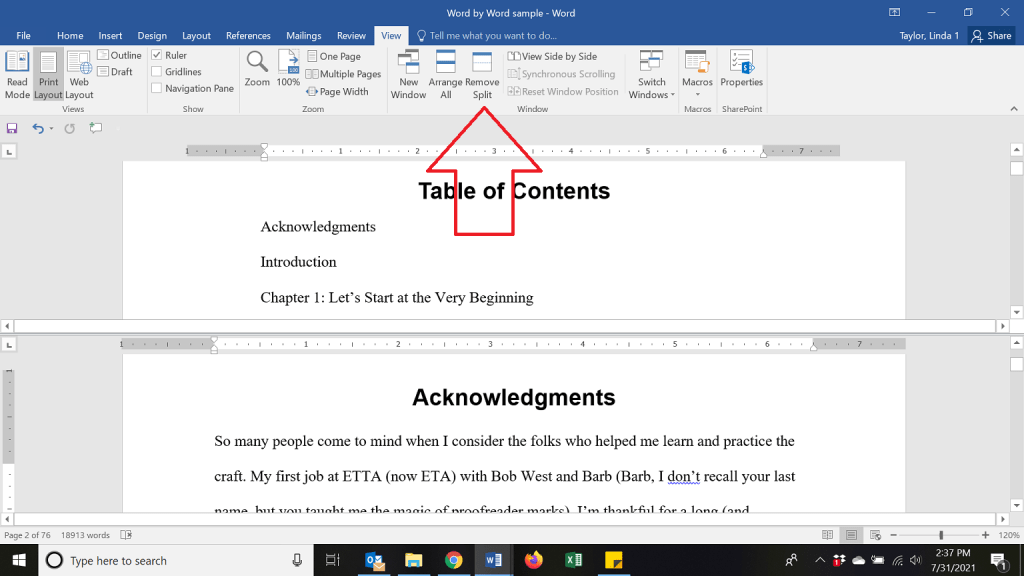Open SharePoint Properties icon

[741, 68]
